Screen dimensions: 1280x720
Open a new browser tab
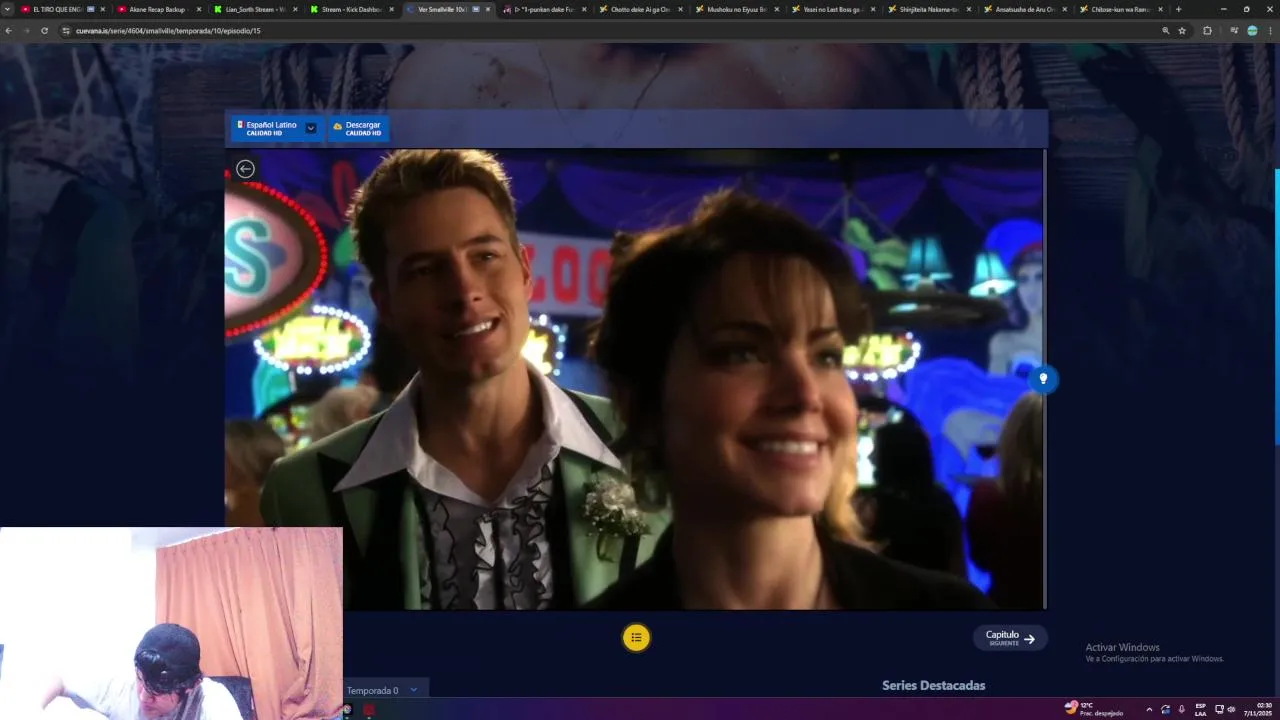1178,9
